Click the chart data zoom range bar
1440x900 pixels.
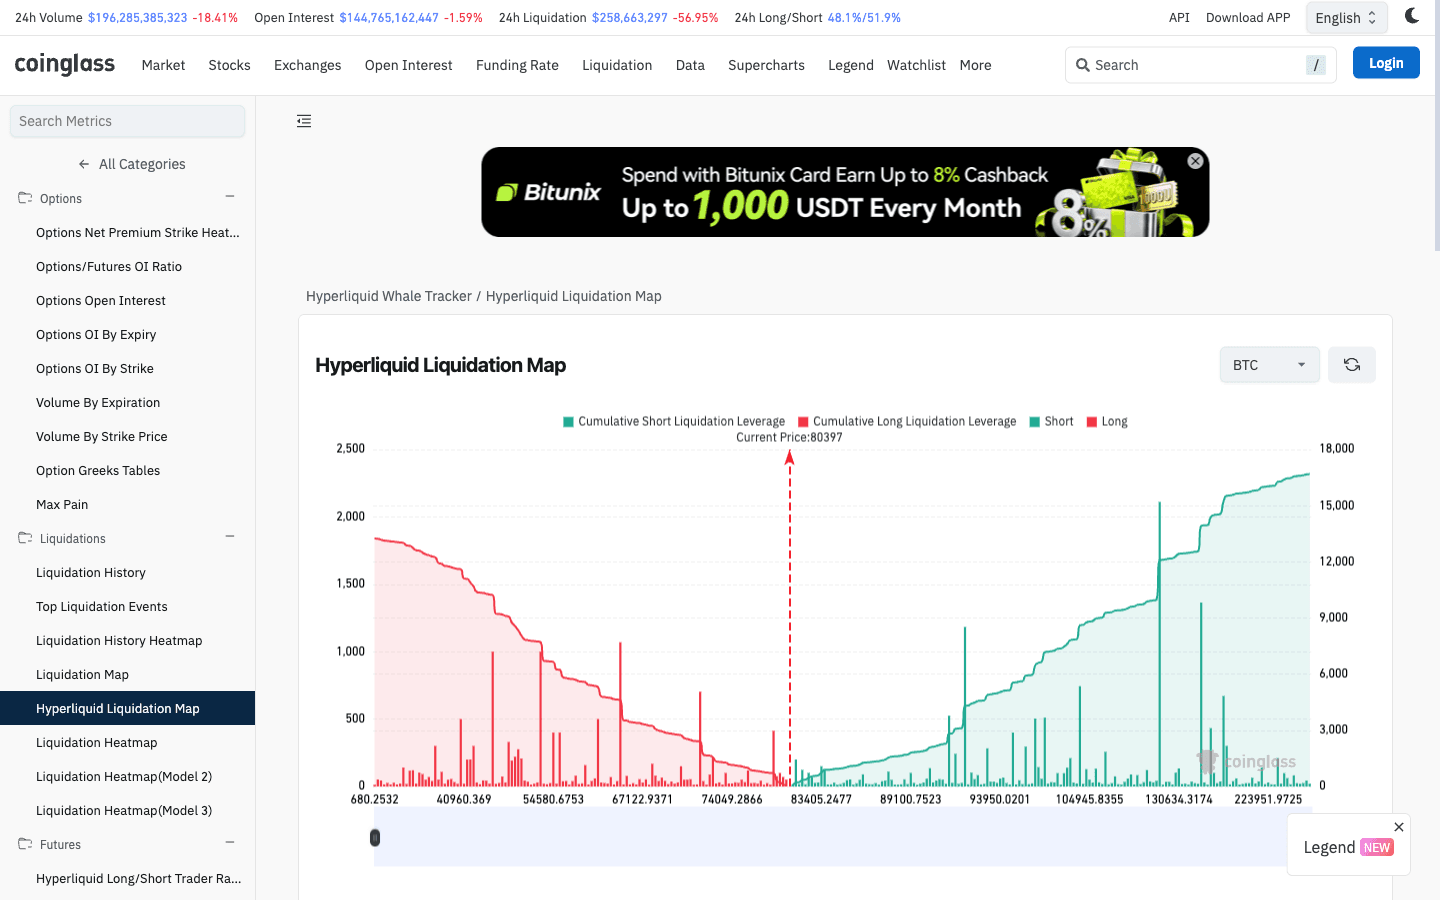tap(842, 837)
